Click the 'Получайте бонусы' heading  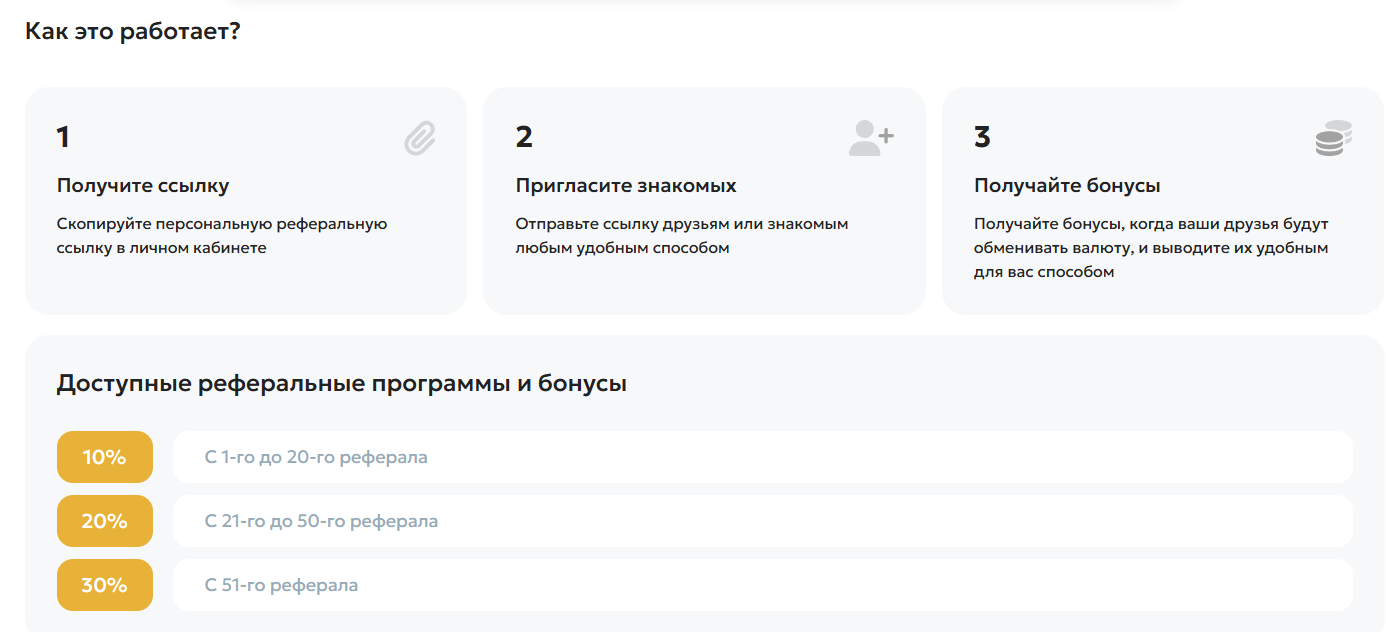pyautogui.click(x=1066, y=186)
